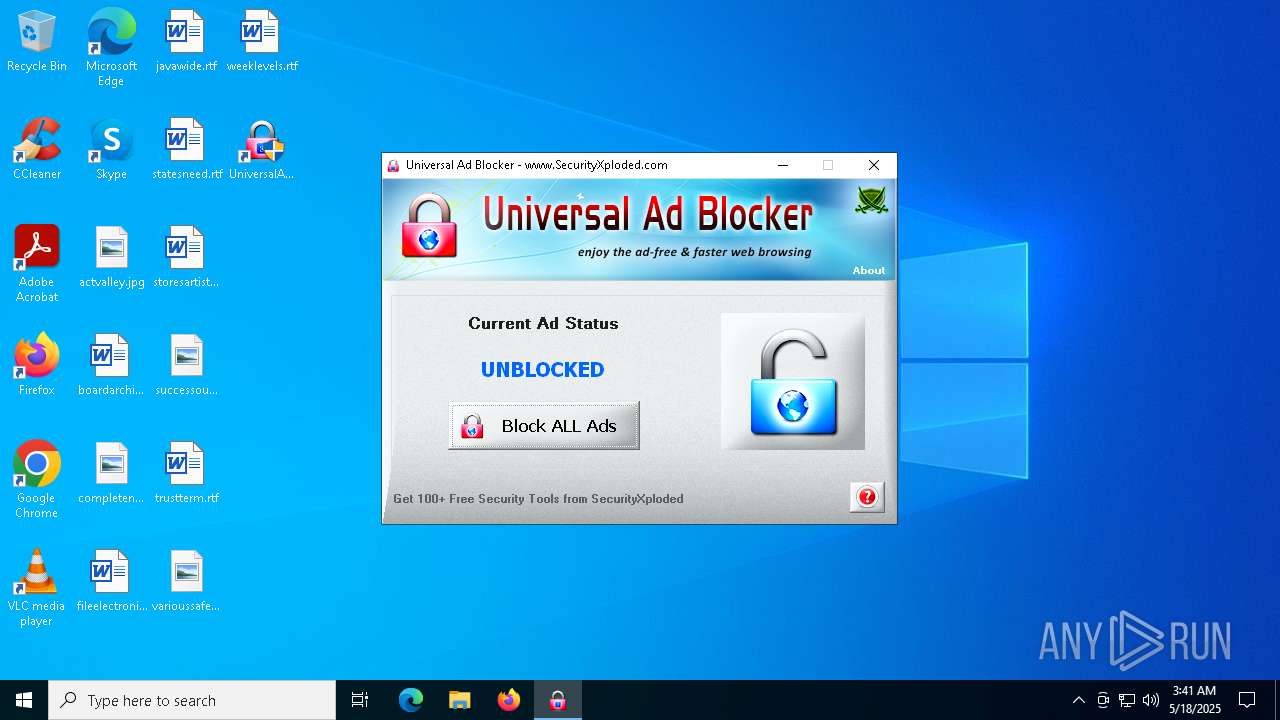The height and width of the screenshot is (720, 1280).
Task: Click the volume speaker tray icon
Action: 1151,700
